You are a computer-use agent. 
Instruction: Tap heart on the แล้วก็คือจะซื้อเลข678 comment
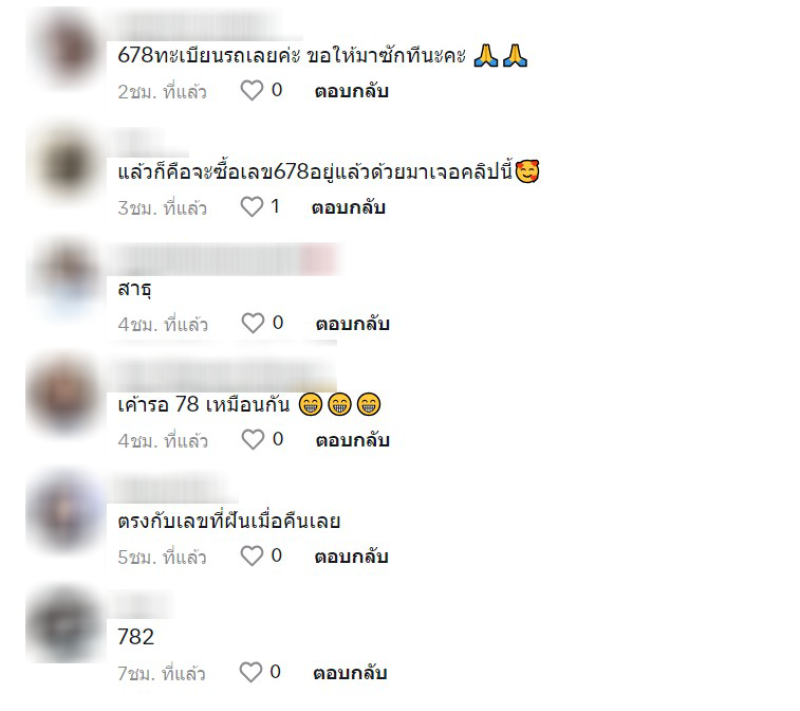pos(252,207)
